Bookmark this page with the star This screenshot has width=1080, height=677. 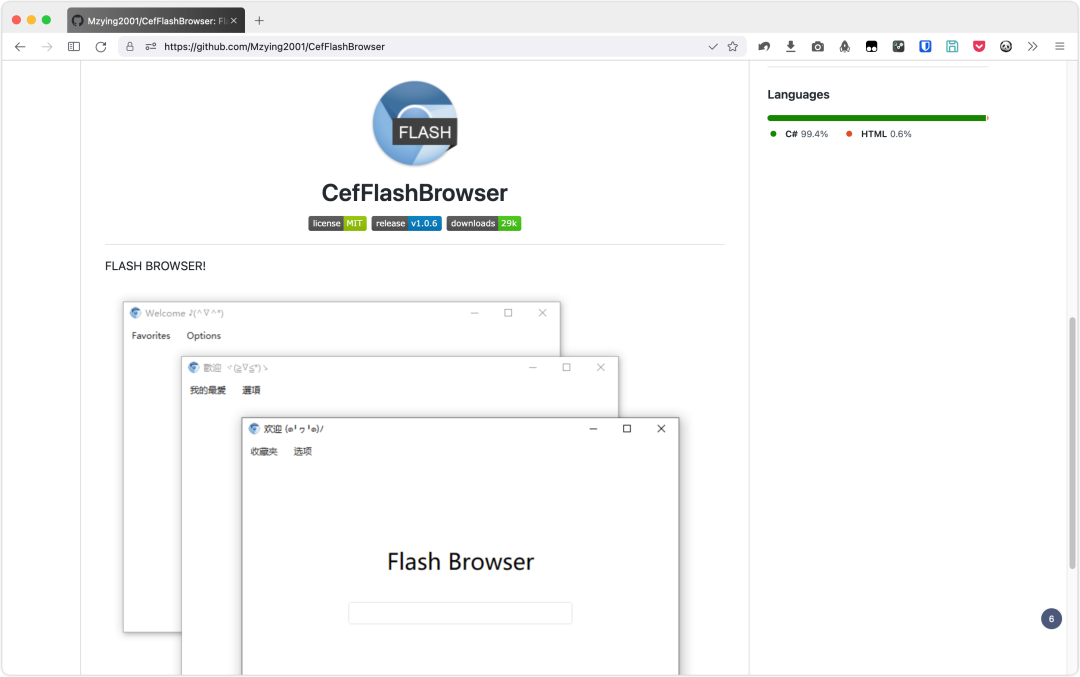(x=733, y=47)
